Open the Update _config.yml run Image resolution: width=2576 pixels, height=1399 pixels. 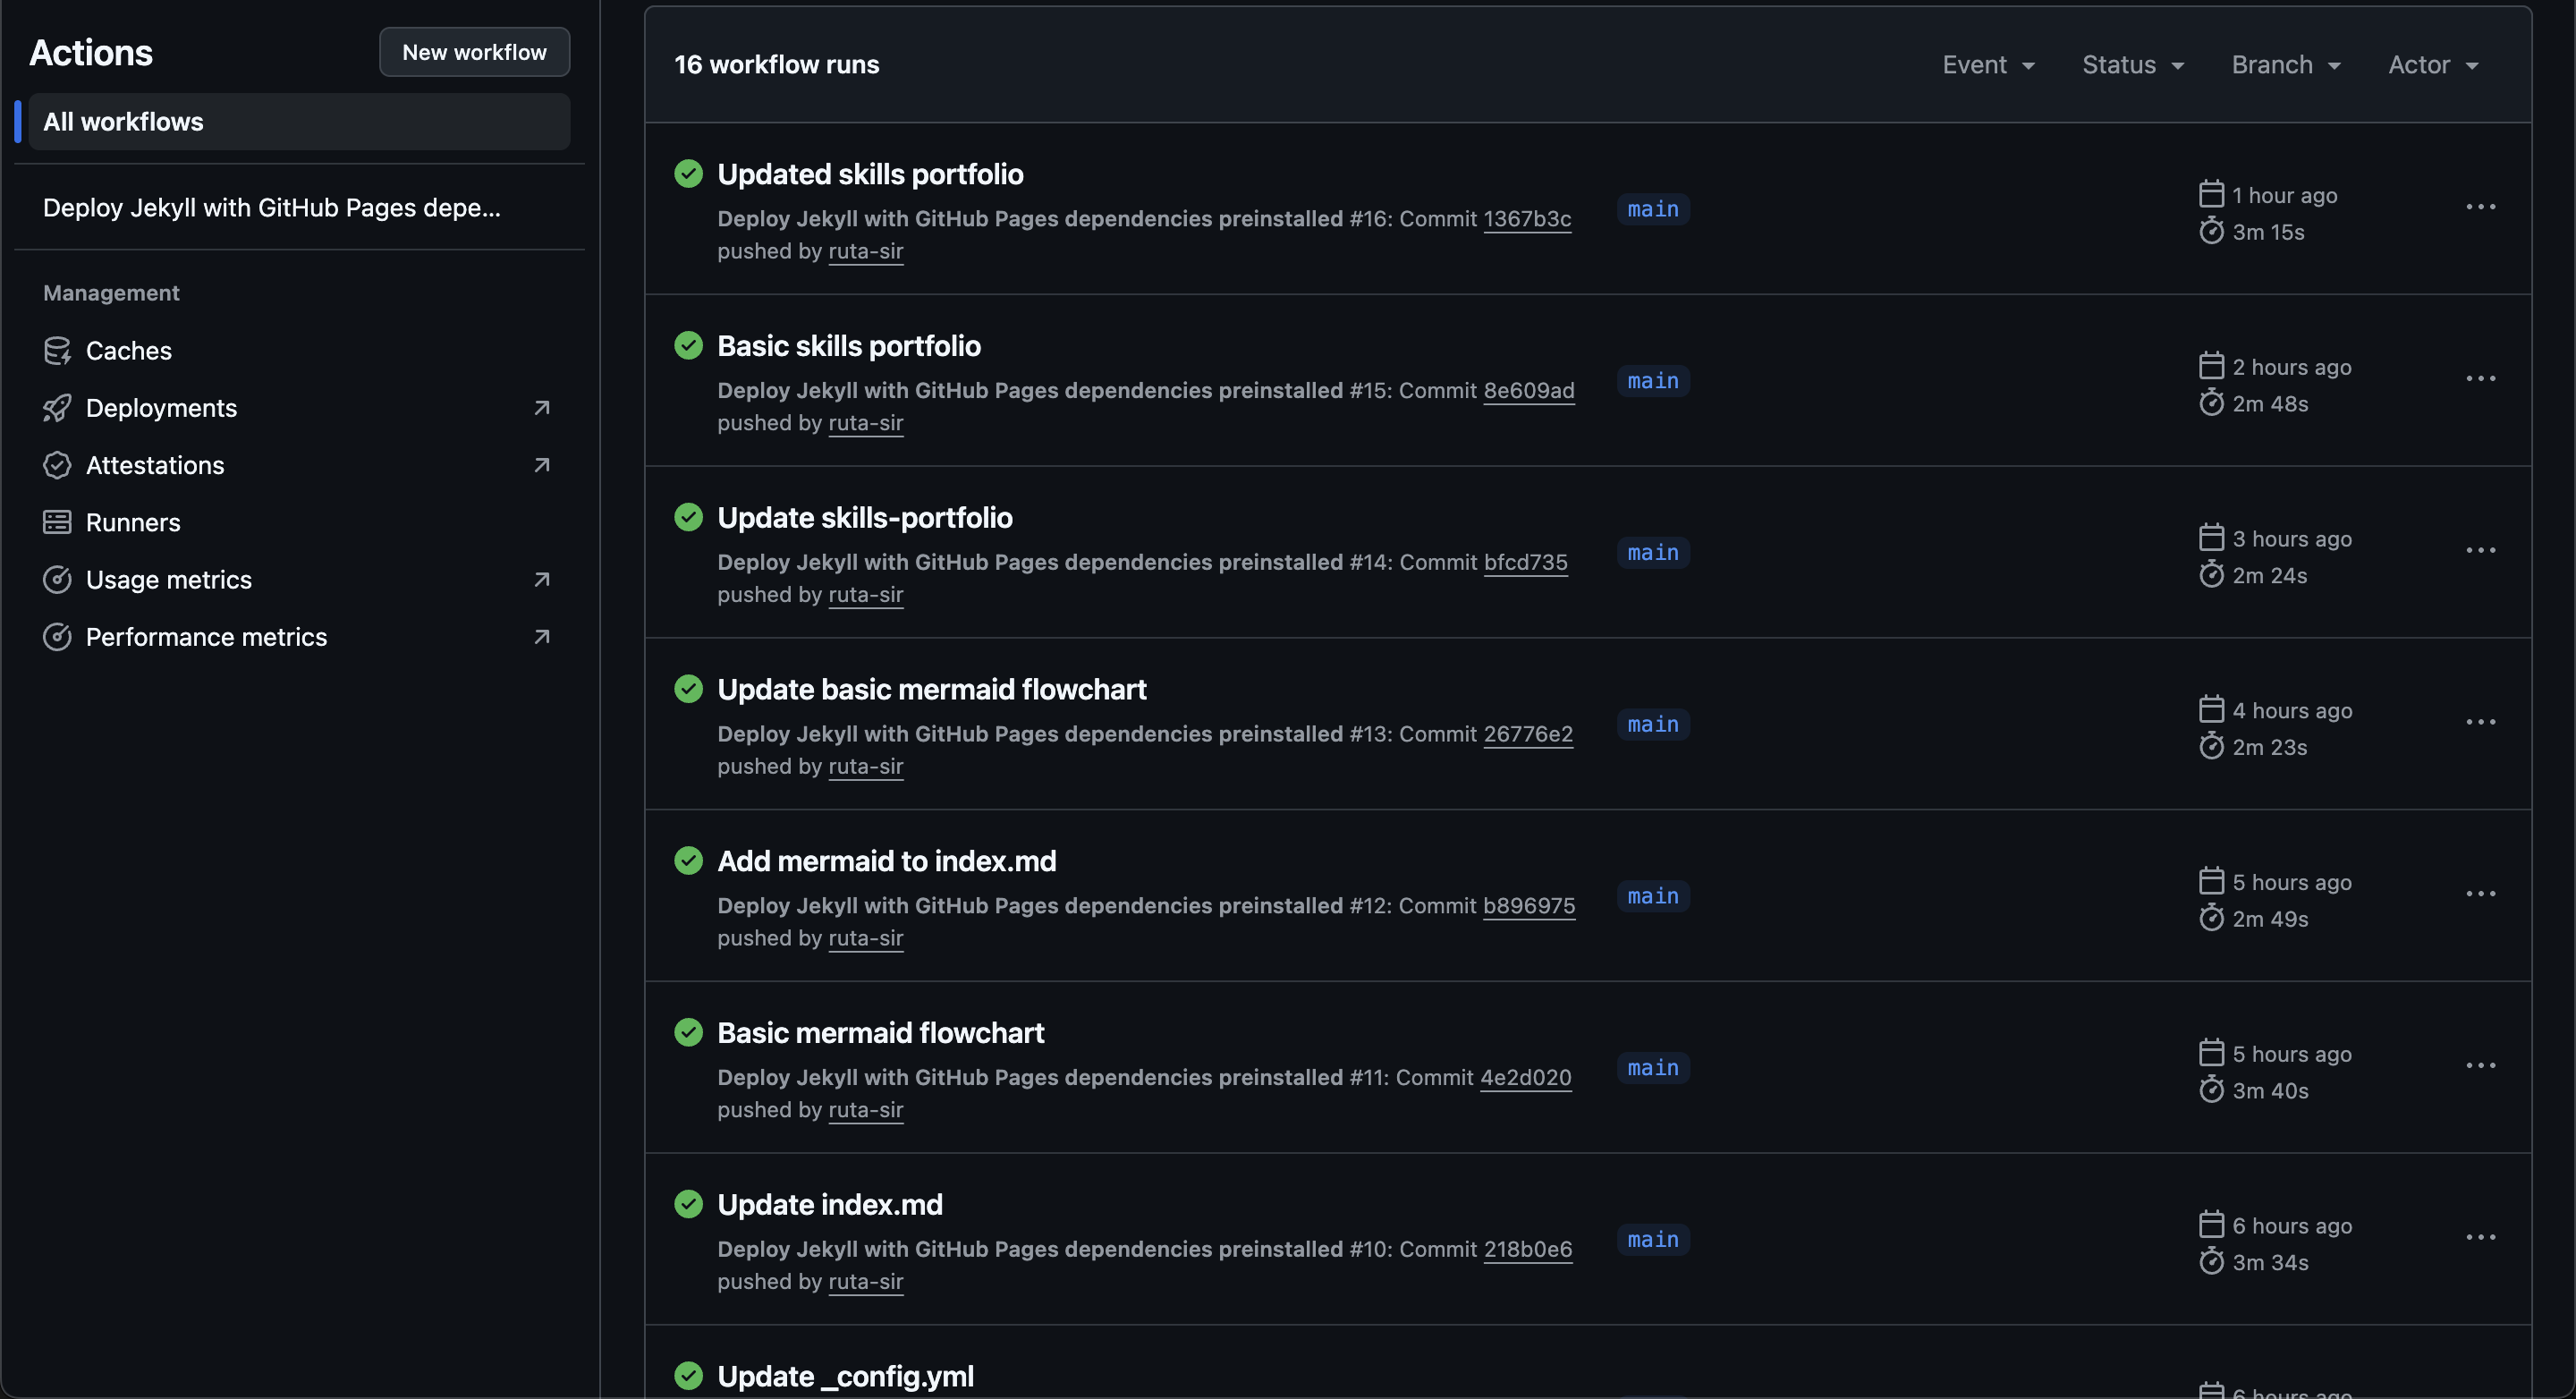pos(845,1376)
